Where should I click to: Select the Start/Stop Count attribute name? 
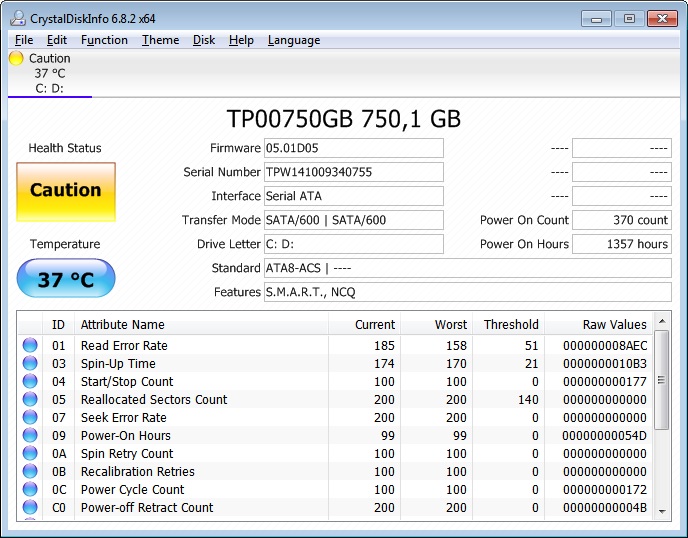[127, 381]
